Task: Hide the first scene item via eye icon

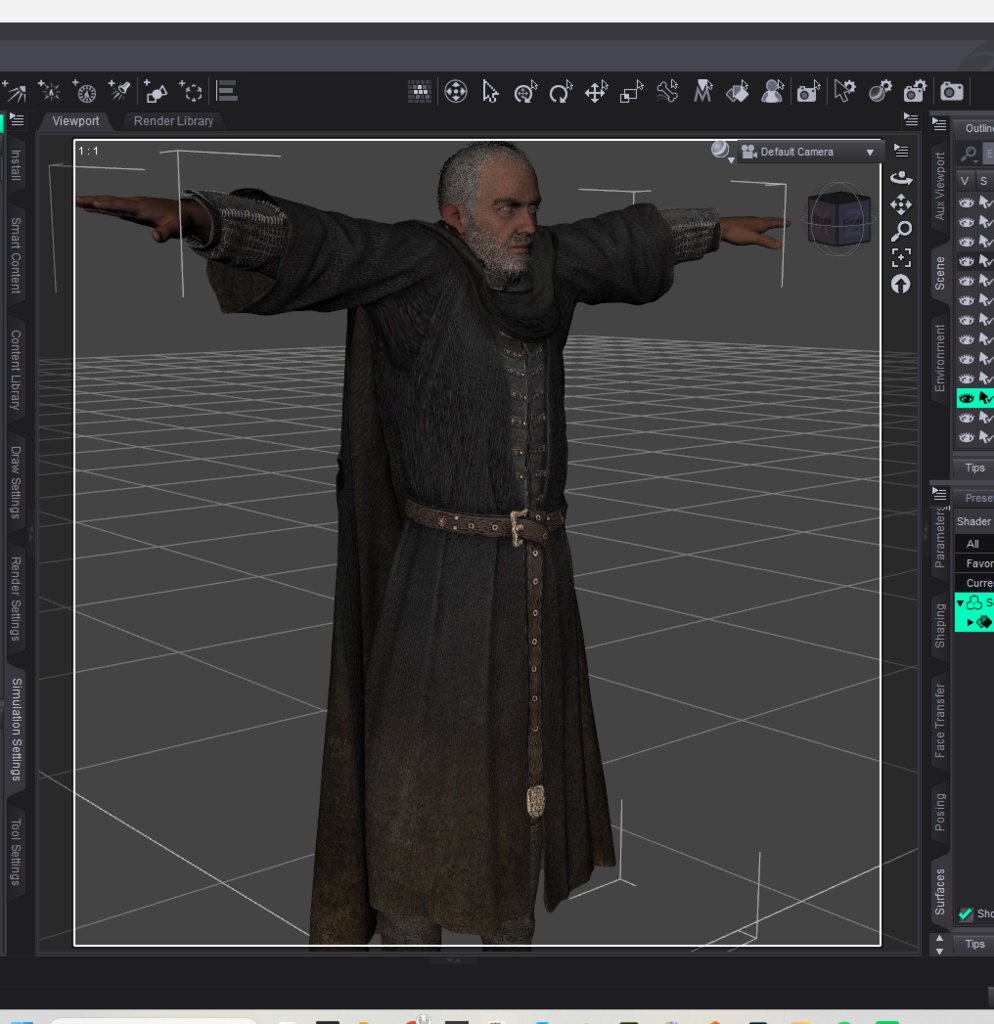Action: pos(966,202)
